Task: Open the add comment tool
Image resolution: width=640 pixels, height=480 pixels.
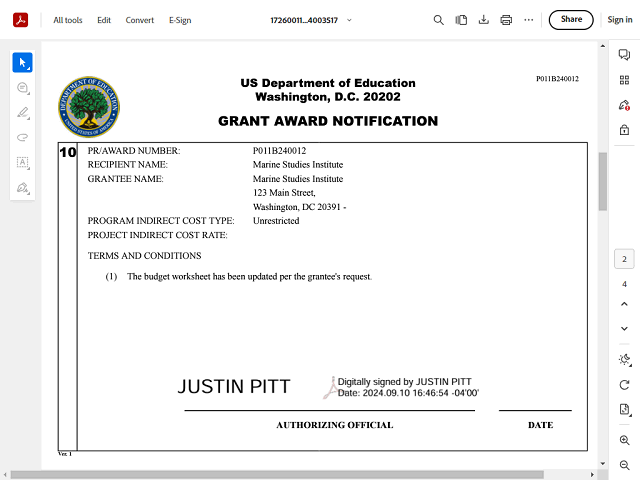Action: [22, 88]
